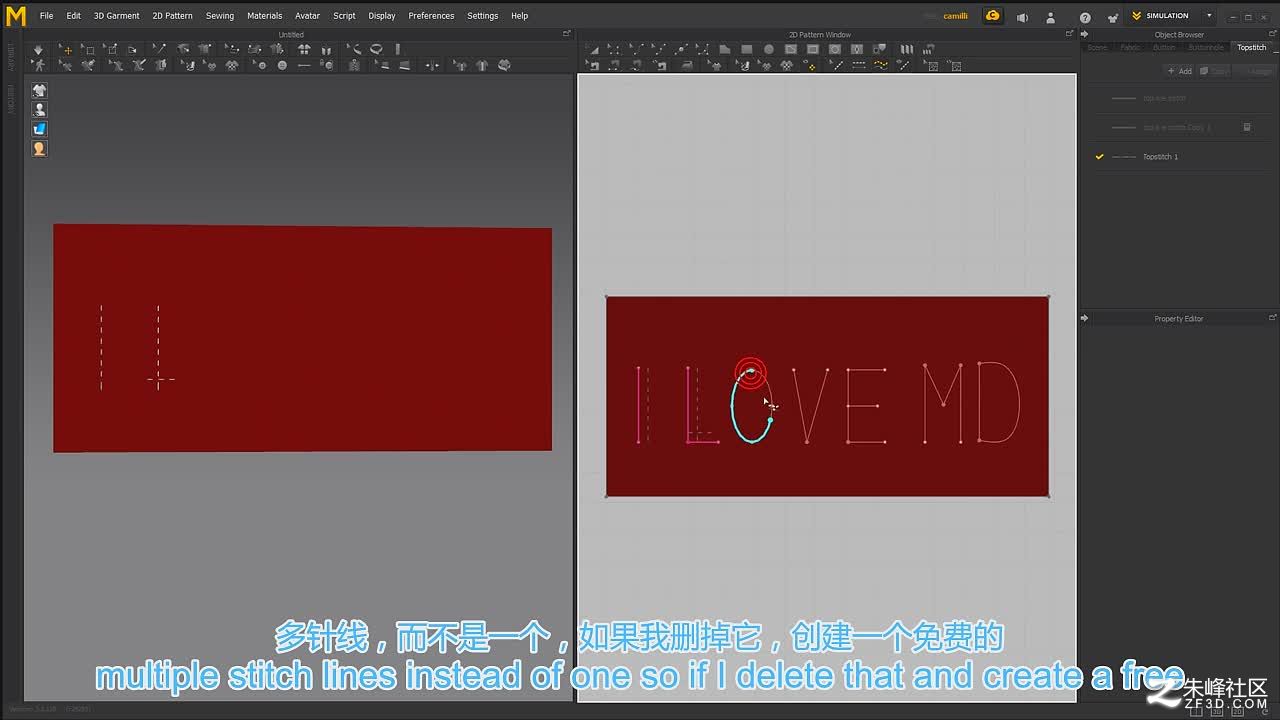Open the help question mark icon
Screen dimensions: 1280x720
[x=1085, y=17]
